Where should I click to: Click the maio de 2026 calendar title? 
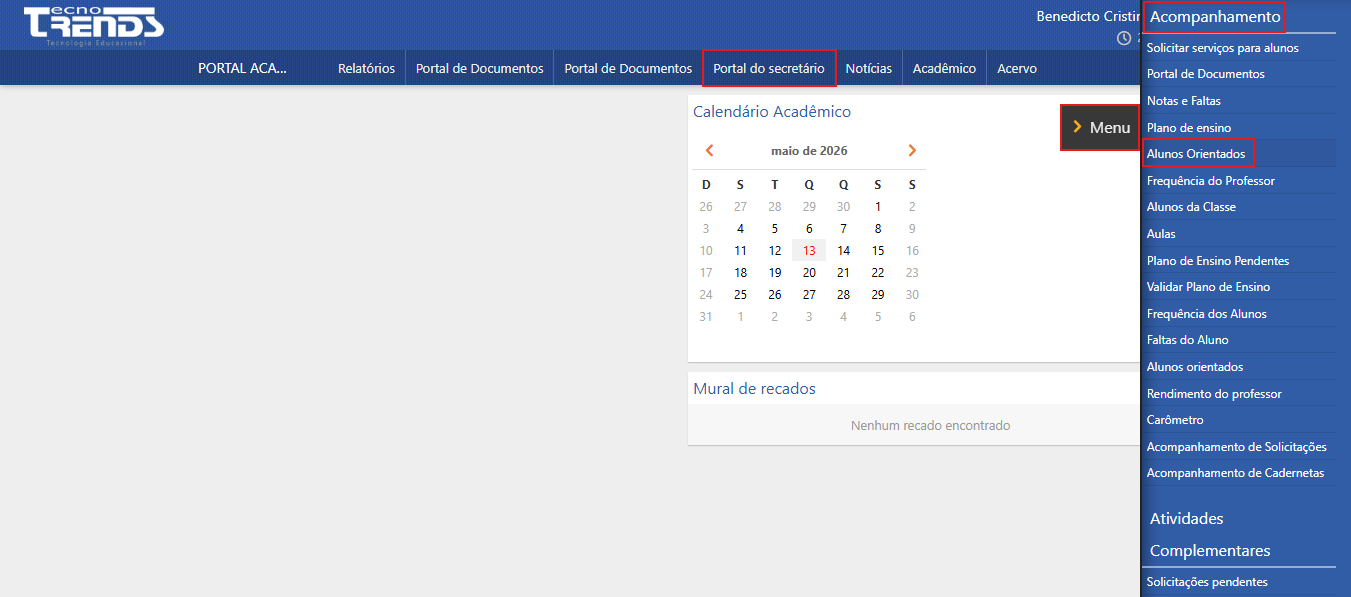[x=809, y=151]
